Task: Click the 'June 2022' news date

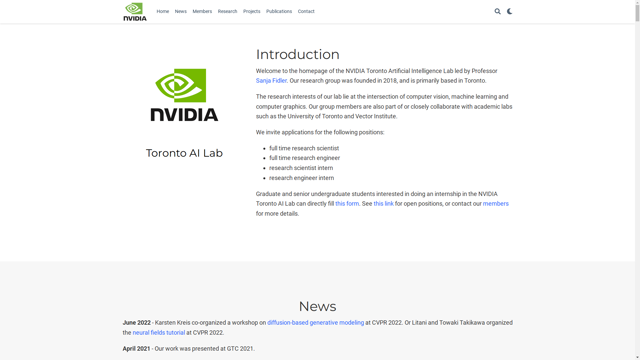Action: pos(136,322)
